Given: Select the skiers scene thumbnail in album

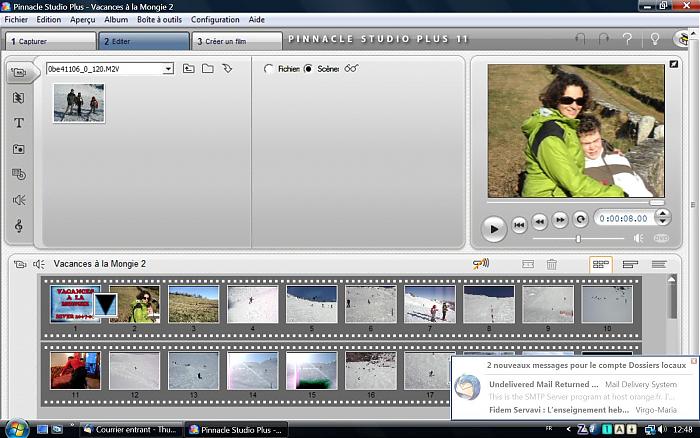Looking at the screenshot, I should click(x=79, y=103).
